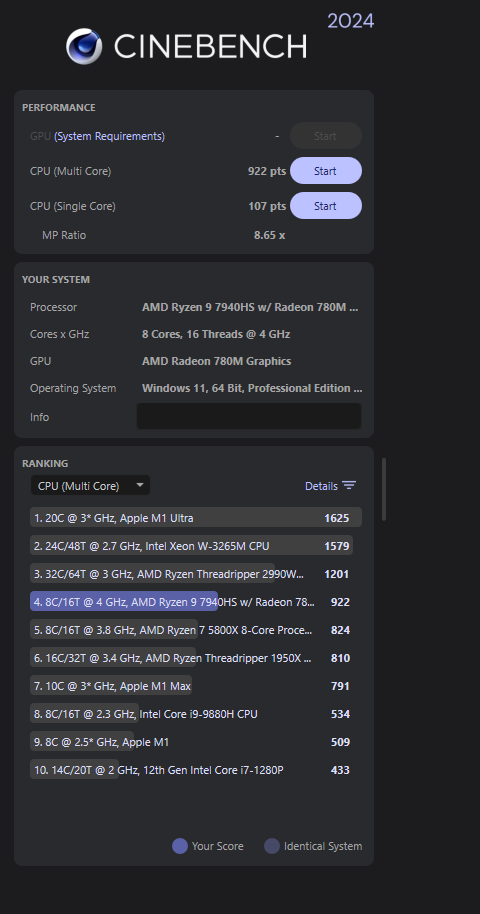Click inside the Info text field

[x=249, y=416]
